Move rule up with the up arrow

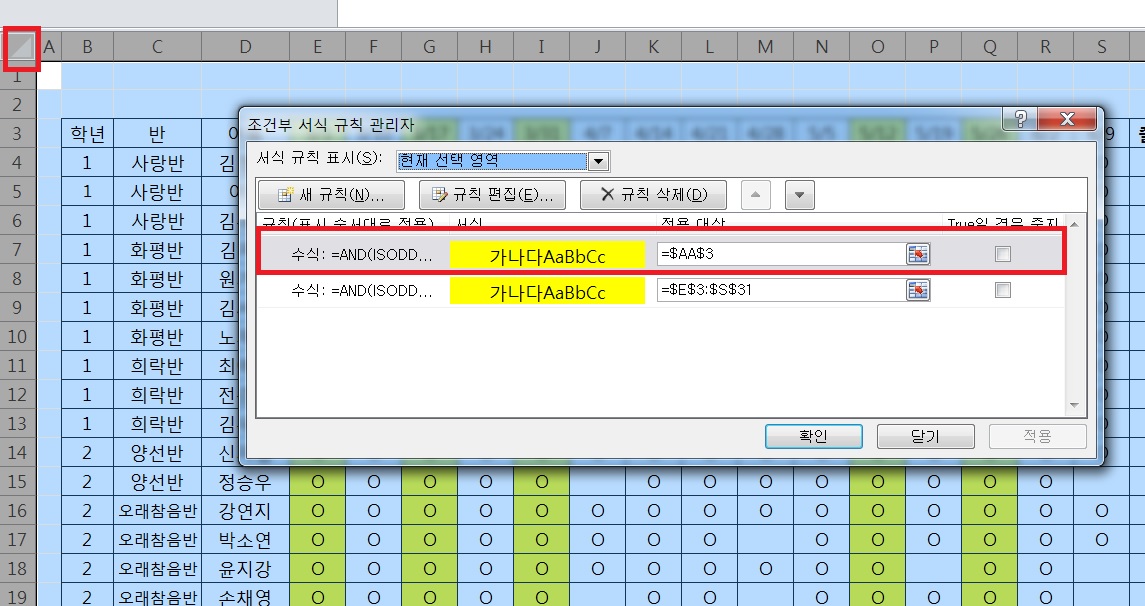tap(755, 195)
